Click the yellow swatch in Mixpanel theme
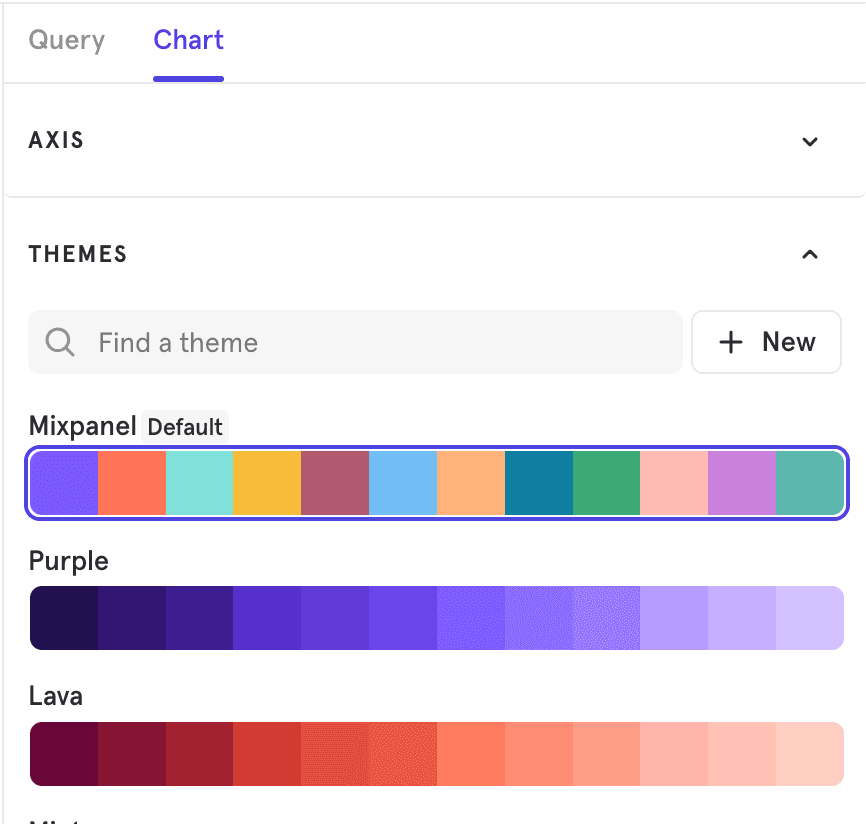866x824 pixels. click(x=267, y=483)
